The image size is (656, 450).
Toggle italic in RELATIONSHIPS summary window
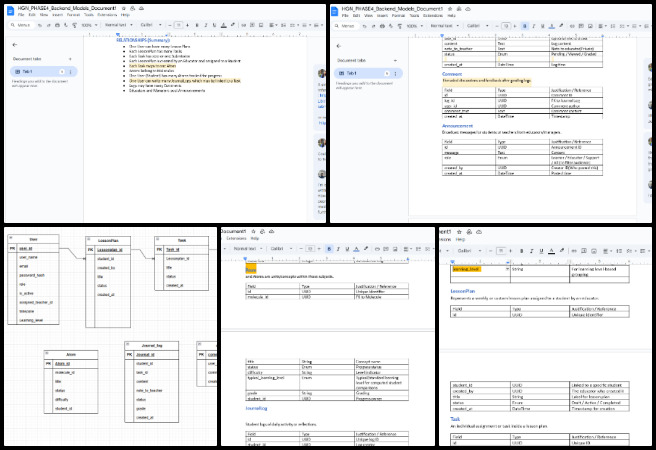point(205,25)
